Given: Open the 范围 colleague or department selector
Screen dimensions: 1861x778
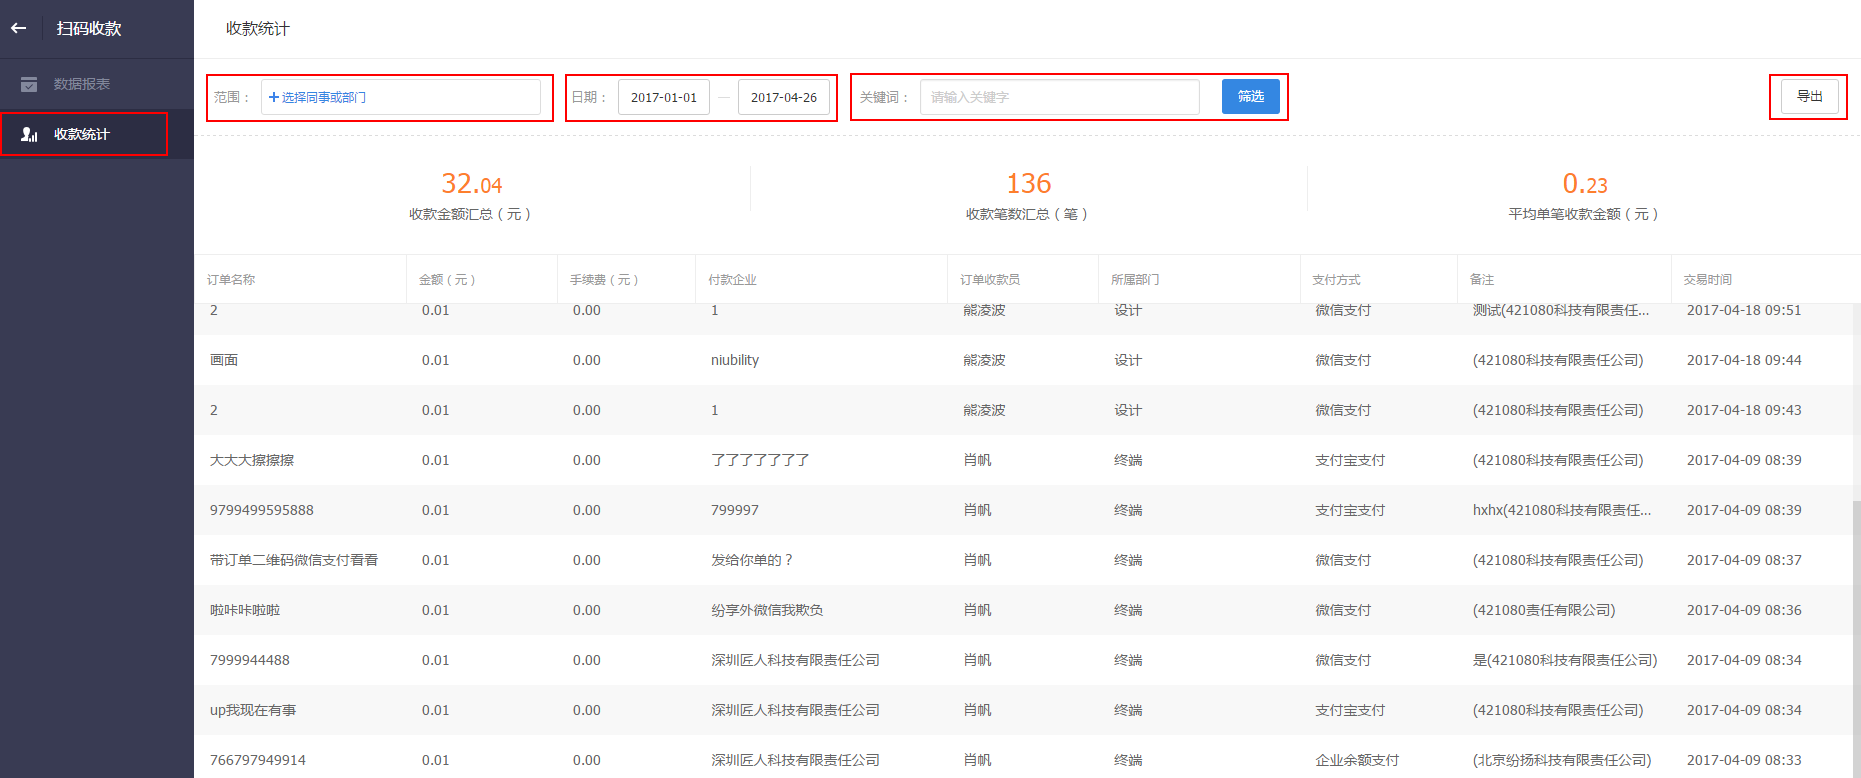Looking at the screenshot, I should click(400, 97).
